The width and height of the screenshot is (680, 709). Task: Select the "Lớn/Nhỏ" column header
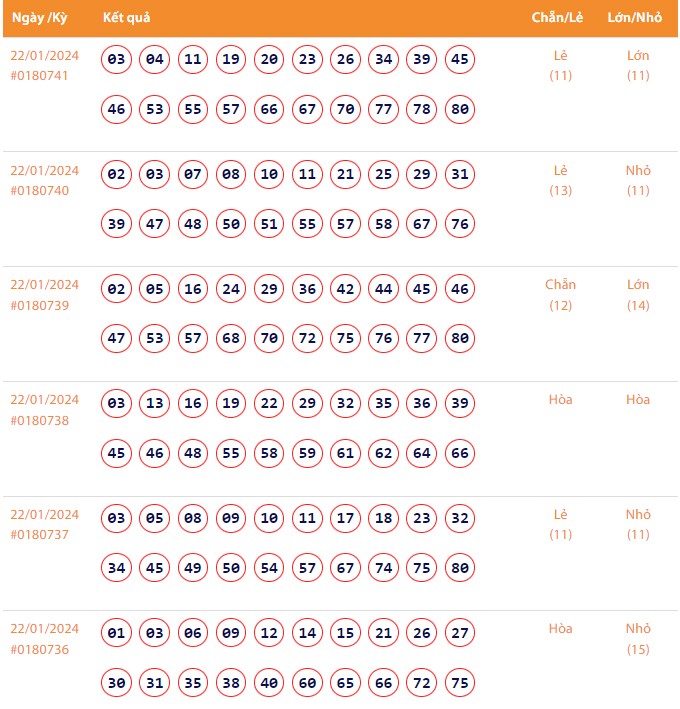click(634, 17)
